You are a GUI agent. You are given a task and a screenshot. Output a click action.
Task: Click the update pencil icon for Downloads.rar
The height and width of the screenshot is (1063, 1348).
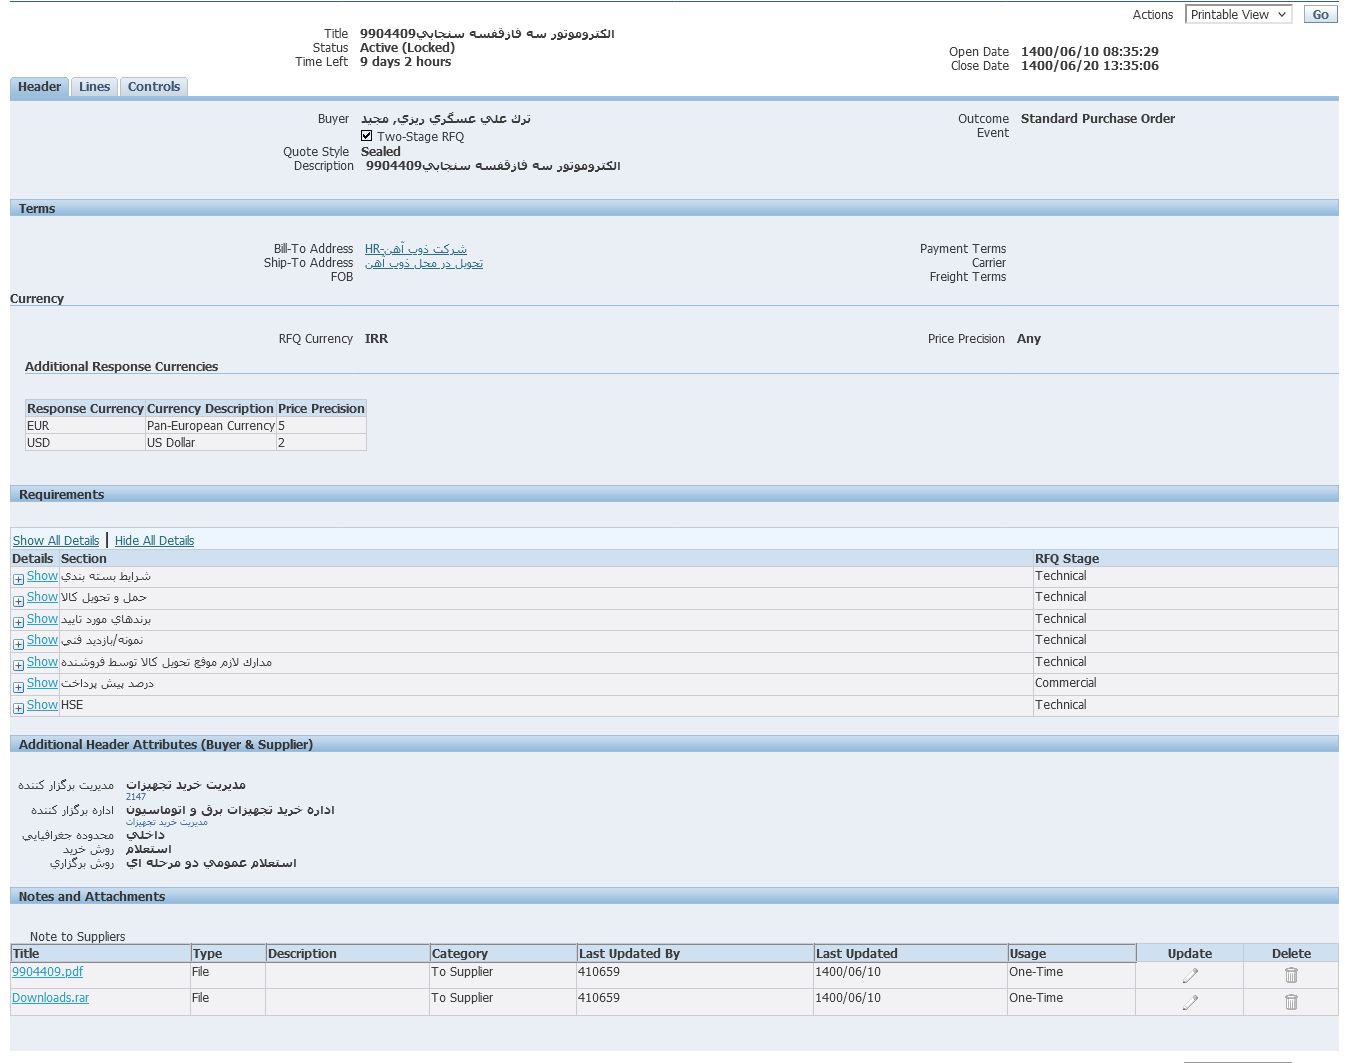(1190, 1002)
